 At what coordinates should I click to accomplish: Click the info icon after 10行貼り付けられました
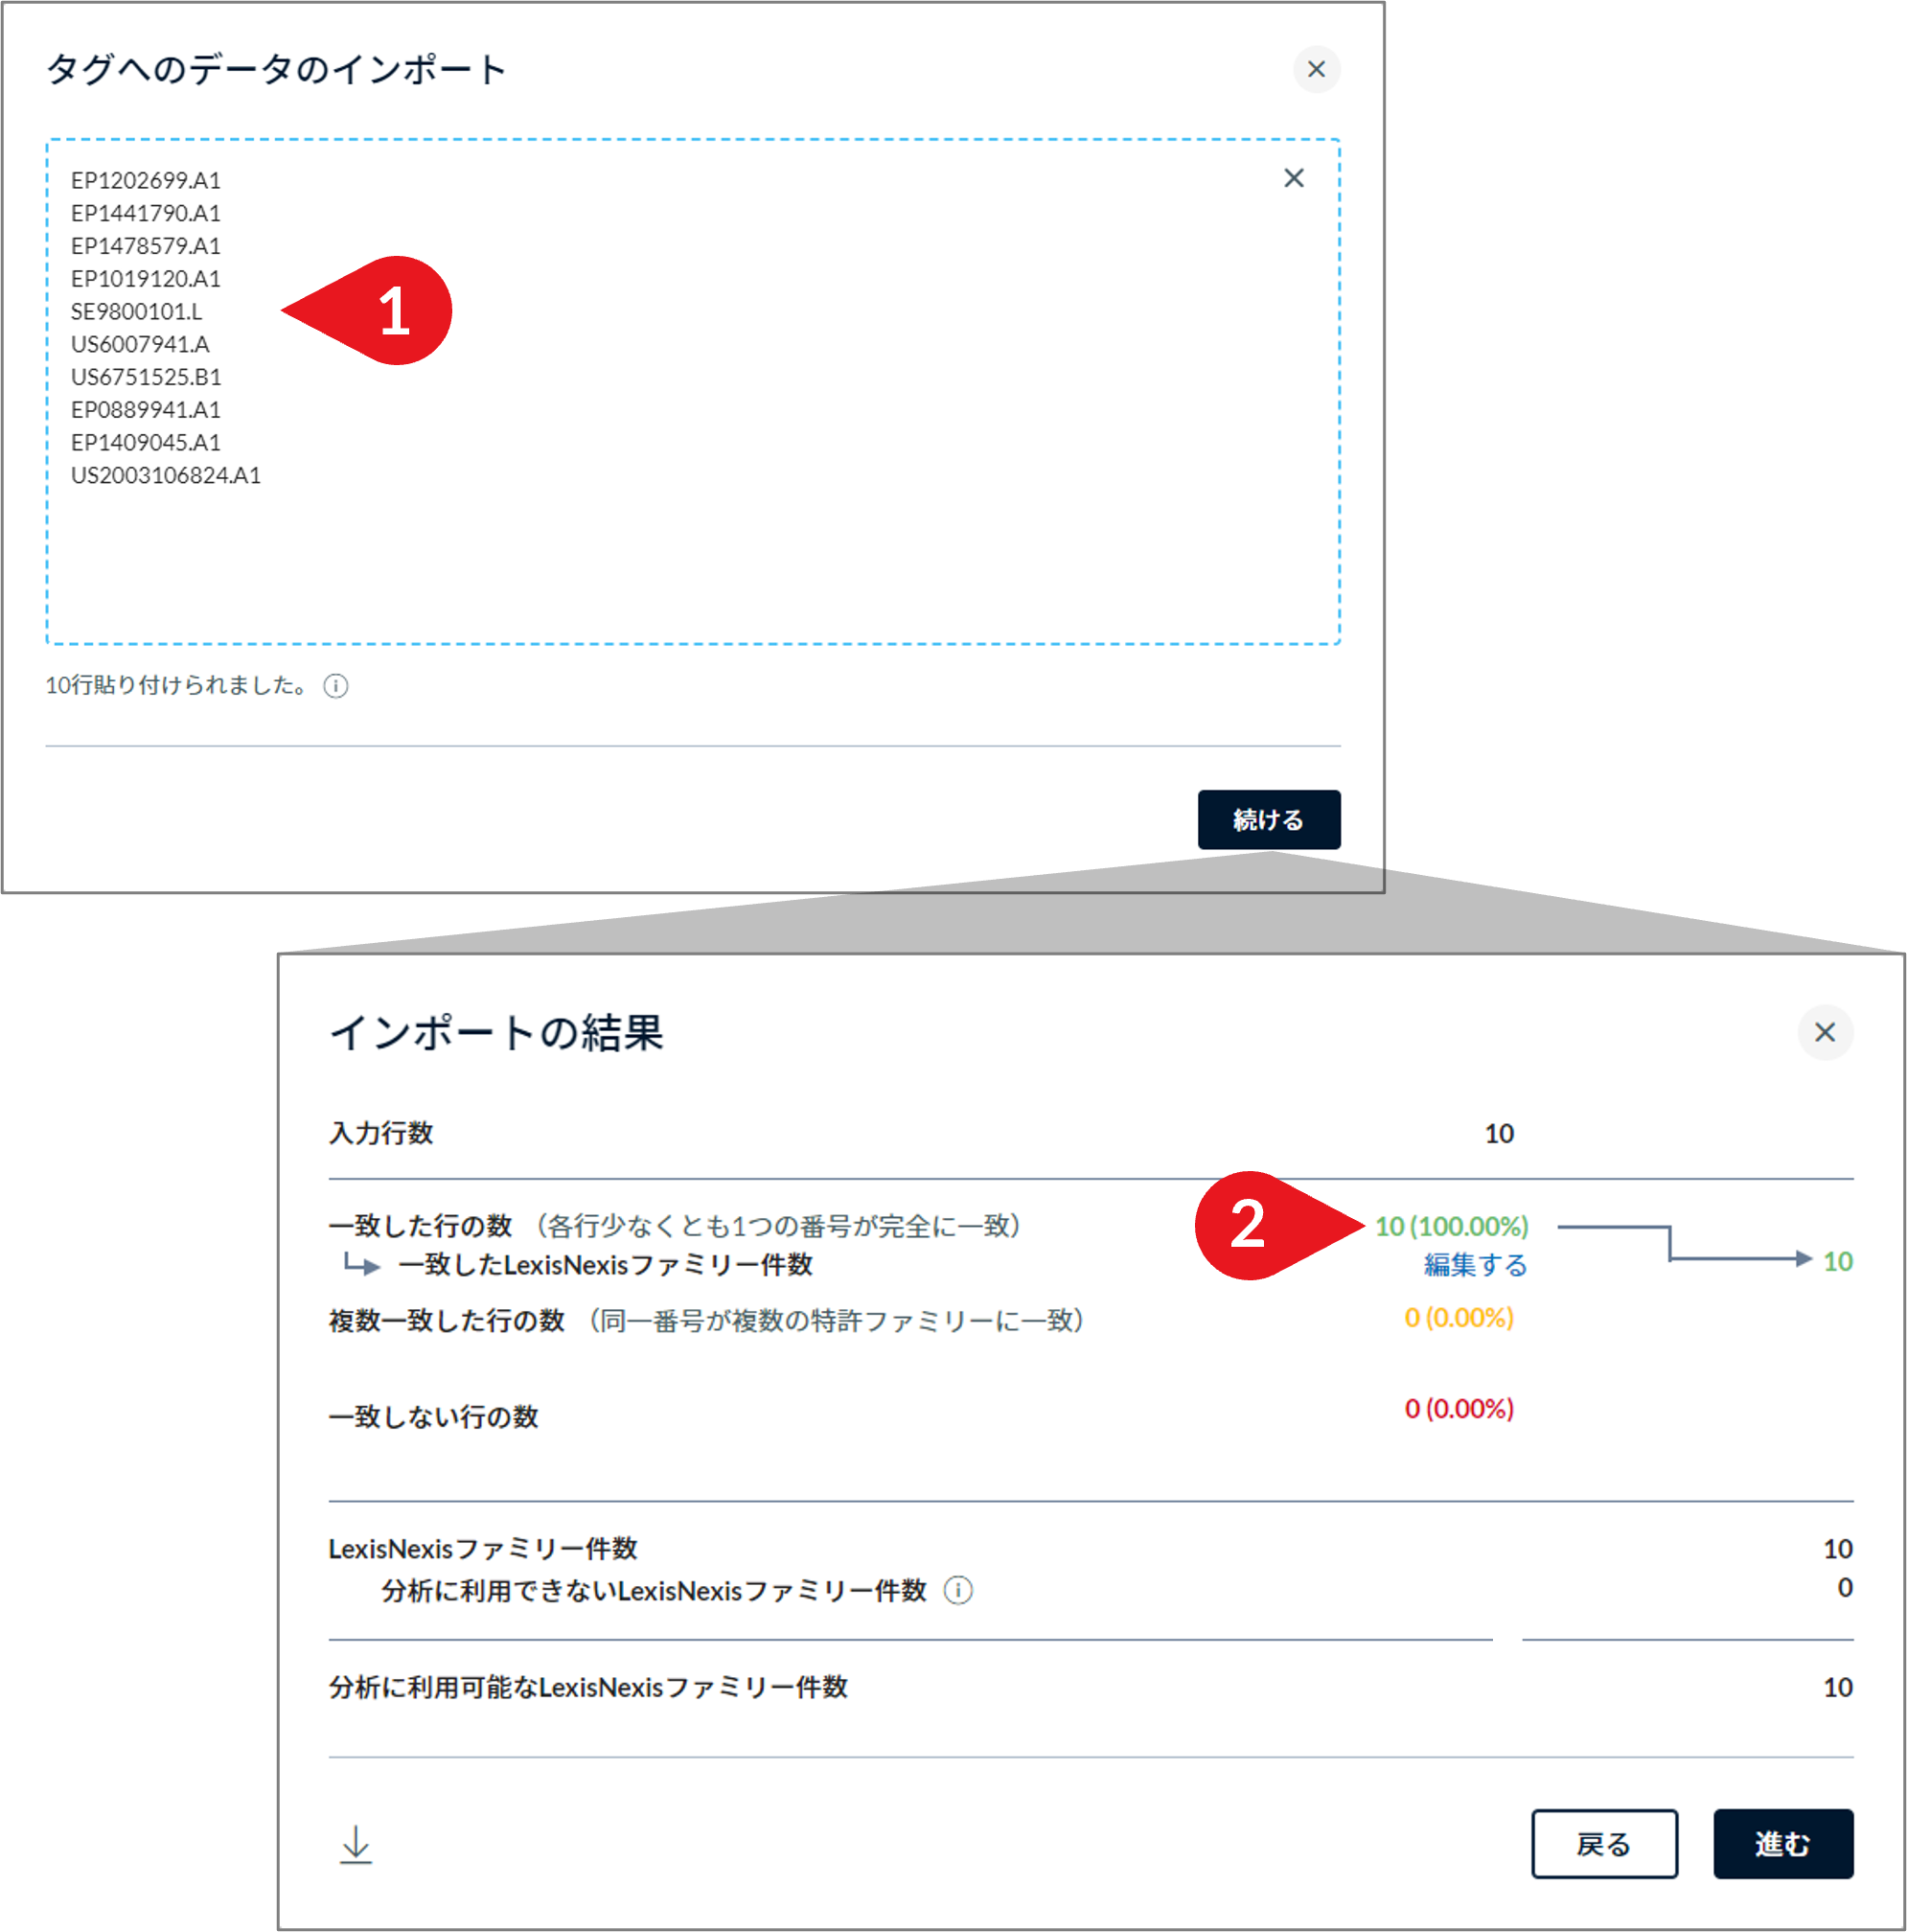[336, 685]
